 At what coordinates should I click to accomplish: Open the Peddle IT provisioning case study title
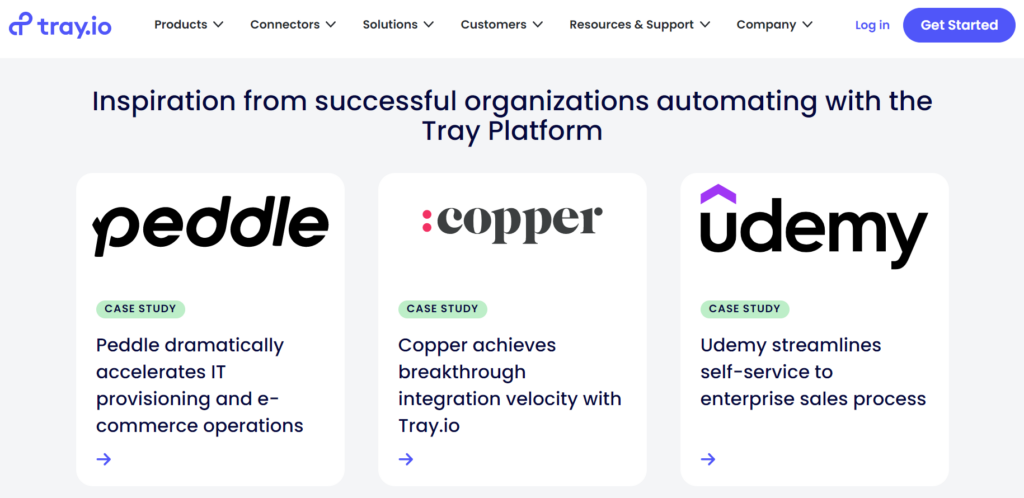click(x=200, y=385)
